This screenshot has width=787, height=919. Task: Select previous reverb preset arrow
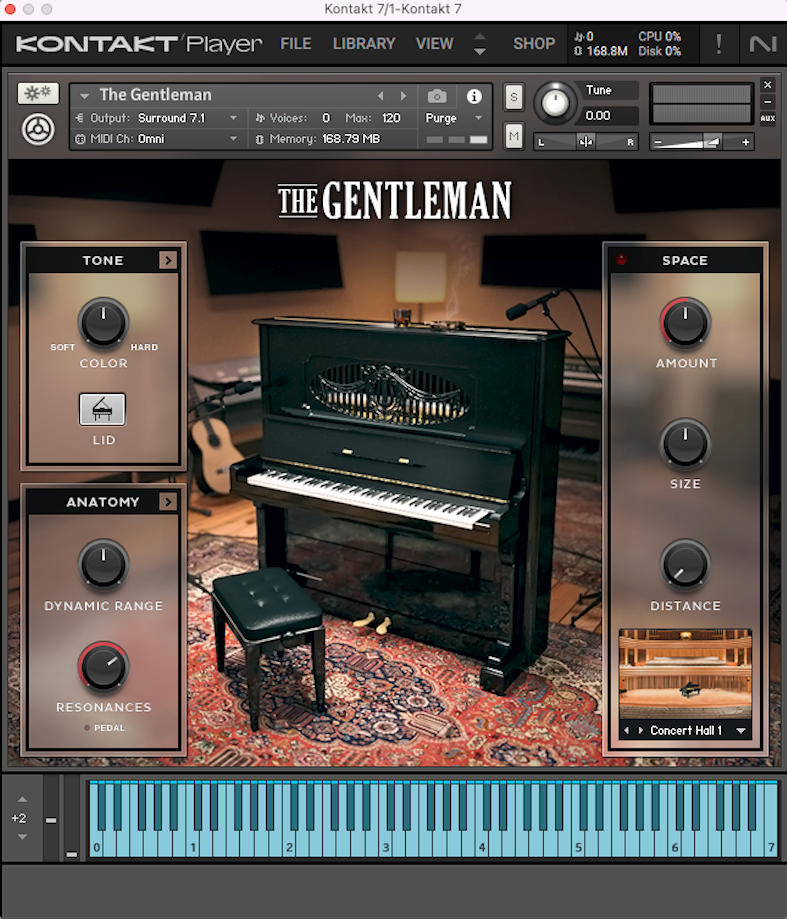626,730
